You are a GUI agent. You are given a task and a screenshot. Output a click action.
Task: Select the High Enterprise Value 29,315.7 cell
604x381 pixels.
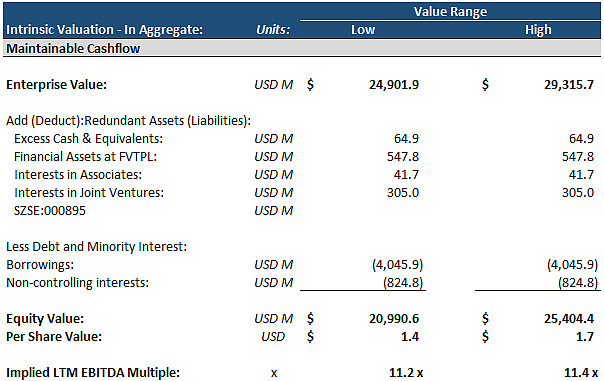tap(569, 84)
